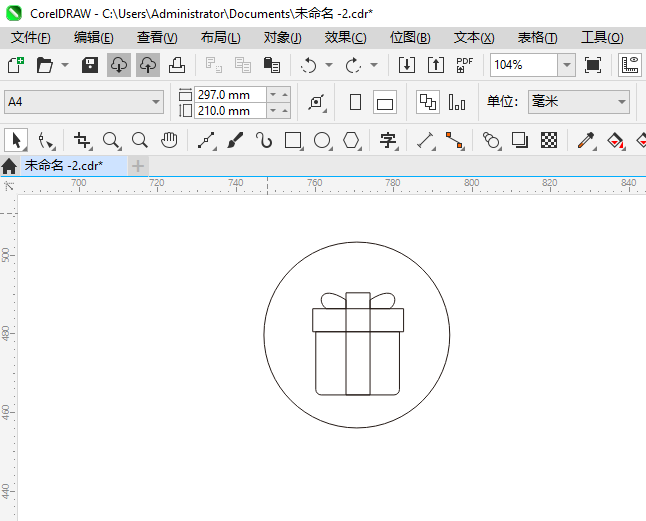This screenshot has height=521, width=646.
Task: Open the 位图(B) menu
Action: (x=409, y=37)
